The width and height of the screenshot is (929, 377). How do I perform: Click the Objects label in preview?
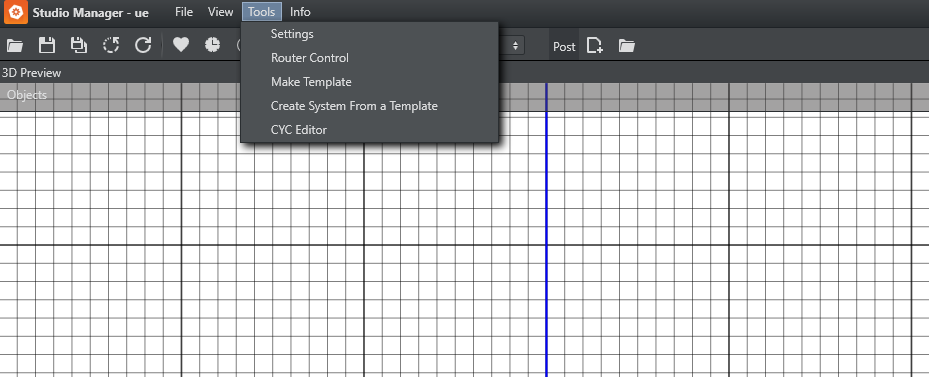click(x=27, y=95)
